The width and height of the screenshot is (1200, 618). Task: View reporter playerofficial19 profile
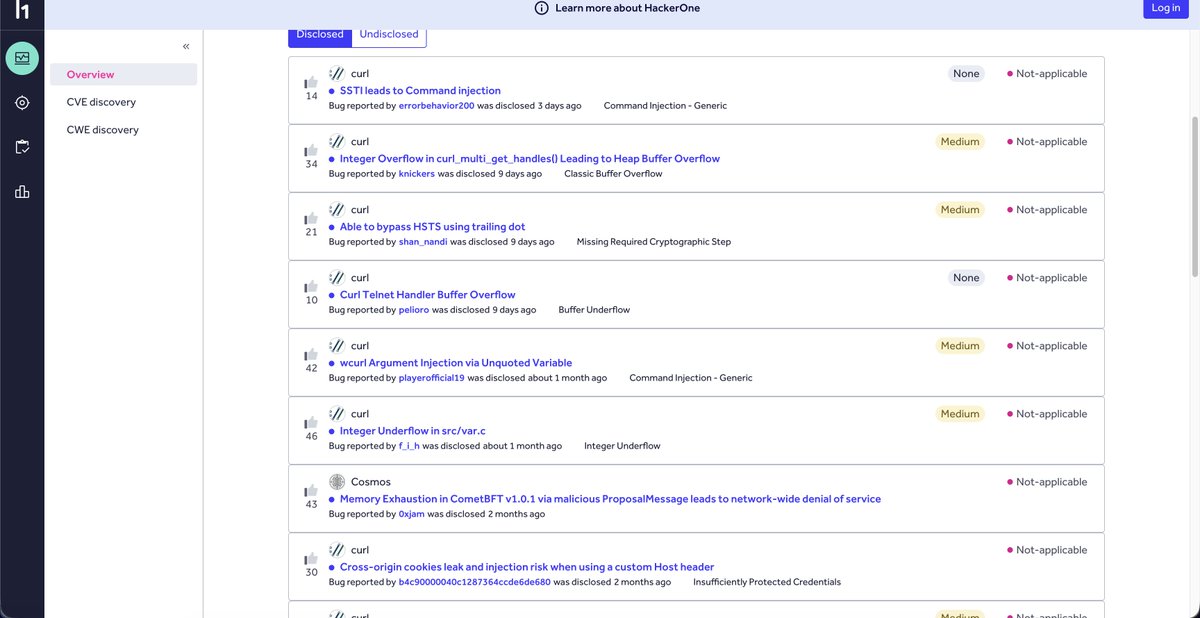(432, 378)
